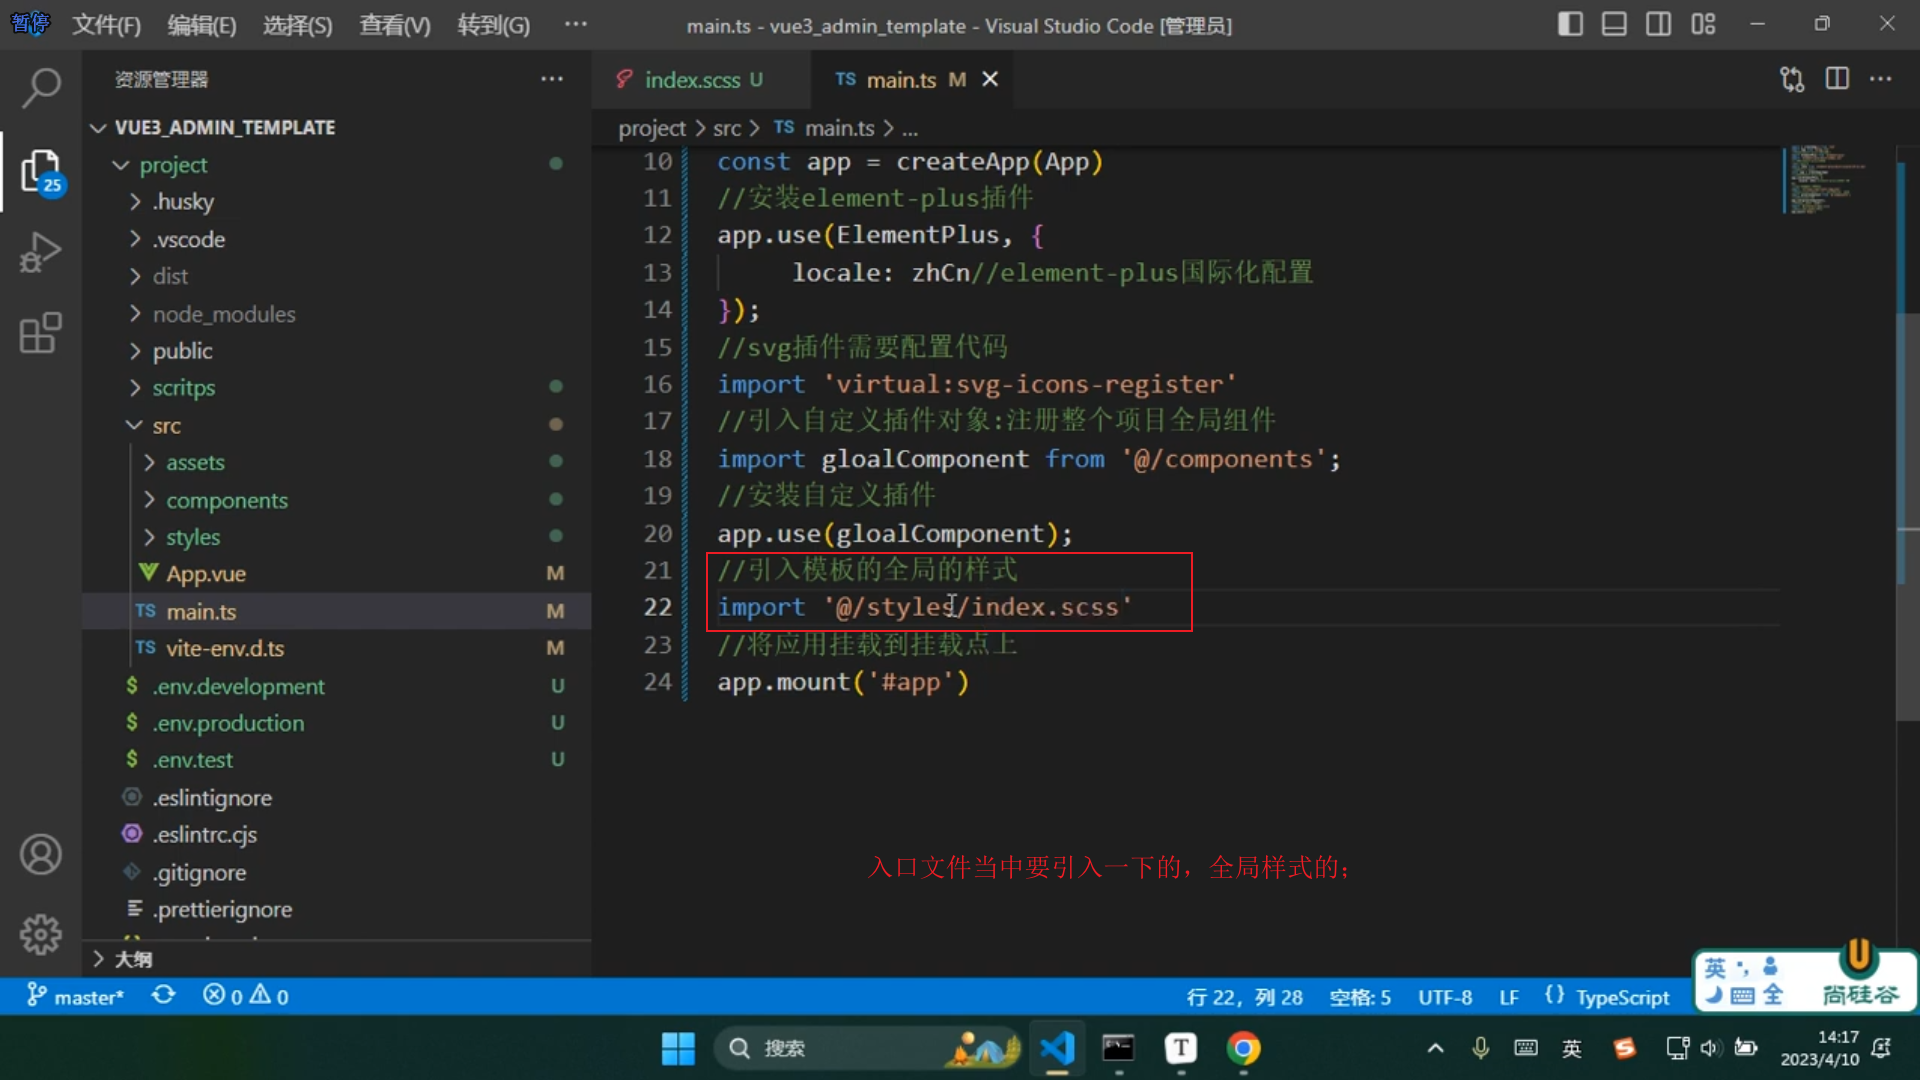Image resolution: width=1920 pixels, height=1080 pixels.
Task: Open the Run and Debug view
Action: (x=40, y=252)
